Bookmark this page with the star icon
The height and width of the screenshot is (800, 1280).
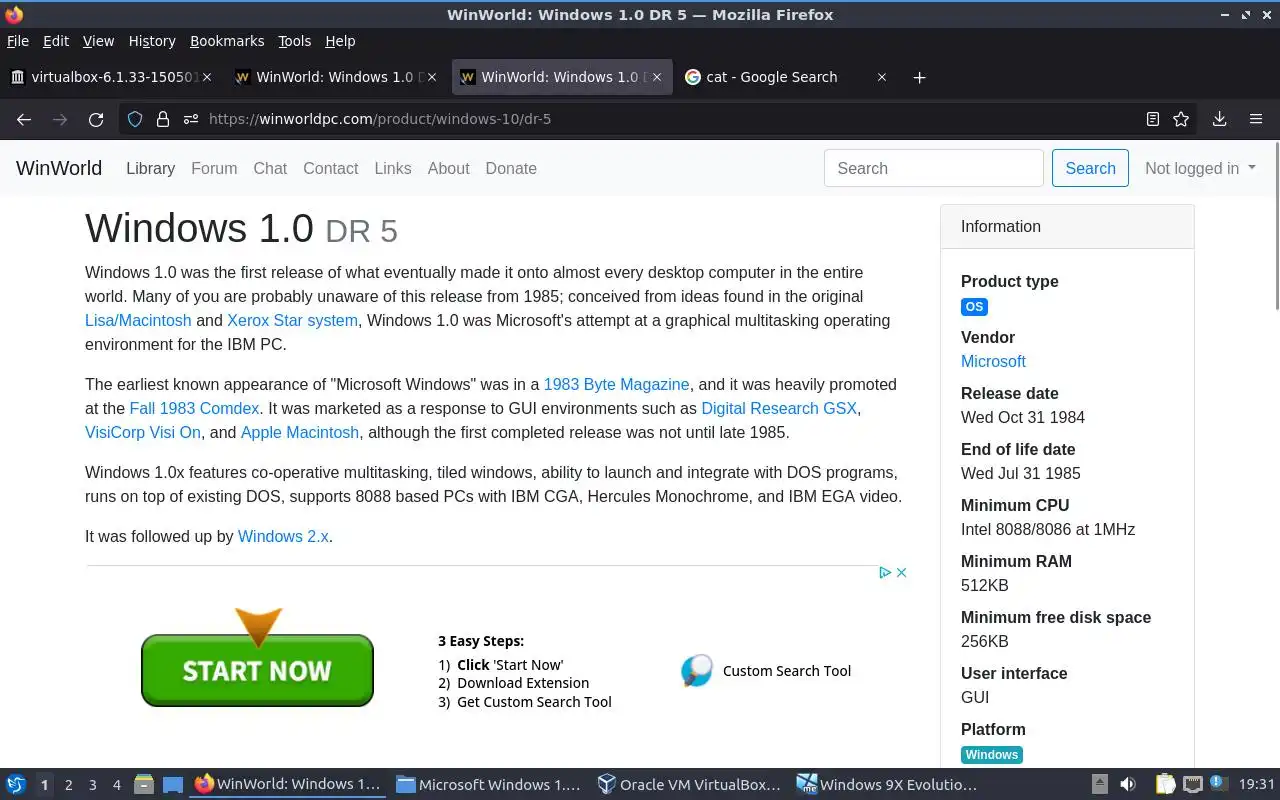[x=1181, y=119]
